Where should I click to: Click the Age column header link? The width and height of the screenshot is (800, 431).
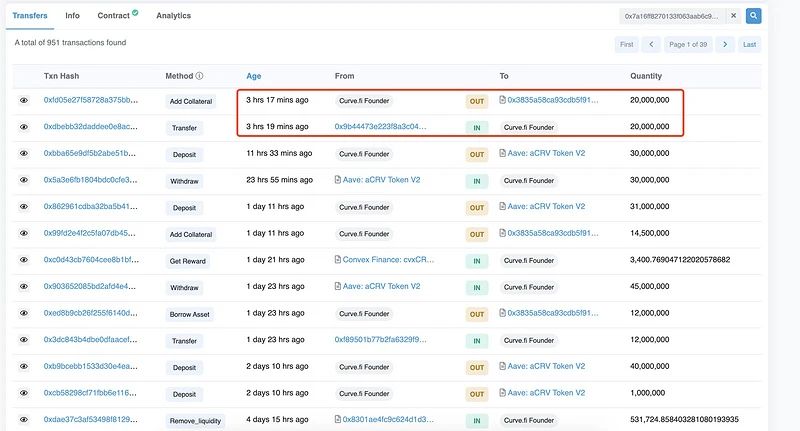[254, 76]
